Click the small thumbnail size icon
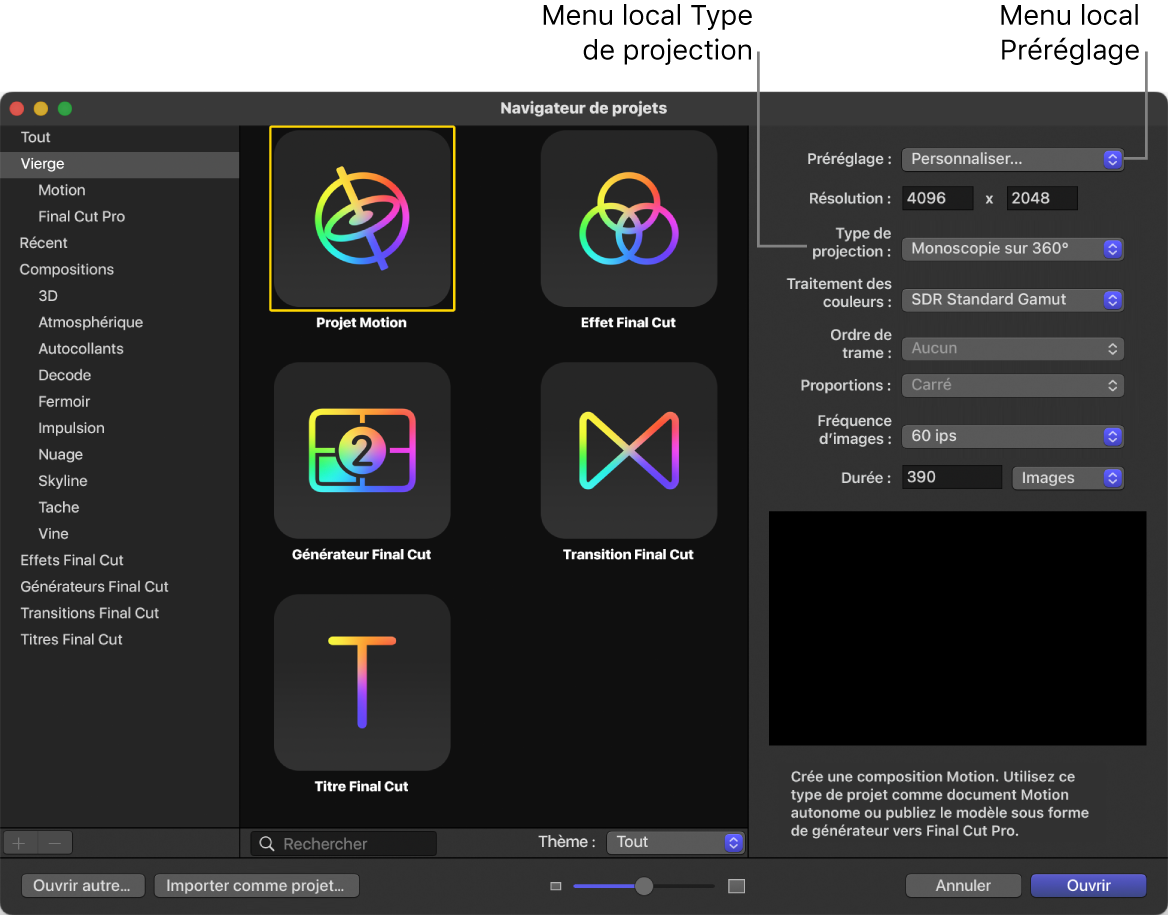1169x916 pixels. tap(556, 885)
